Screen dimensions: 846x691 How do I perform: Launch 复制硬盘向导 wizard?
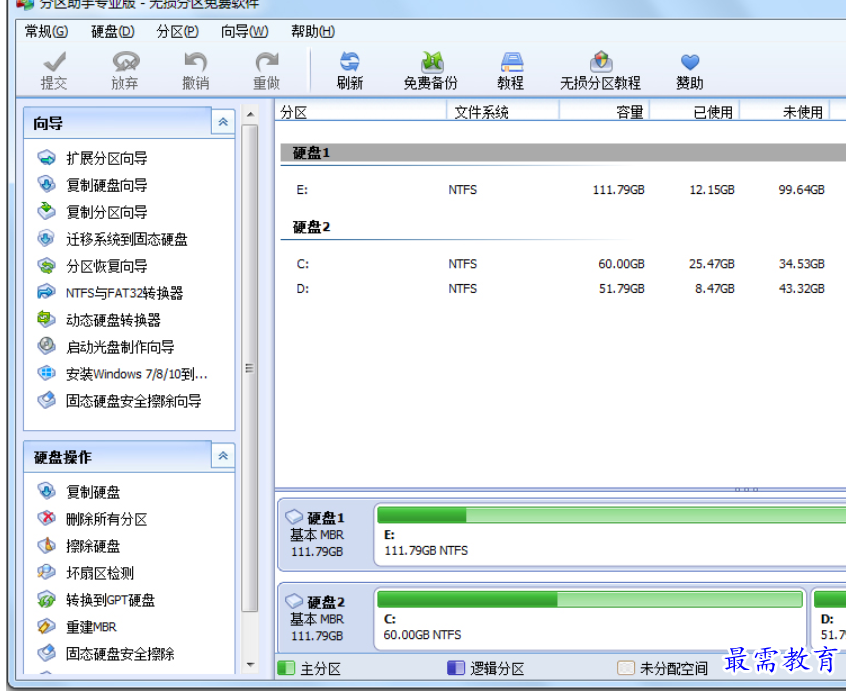pyautogui.click(x=92, y=185)
